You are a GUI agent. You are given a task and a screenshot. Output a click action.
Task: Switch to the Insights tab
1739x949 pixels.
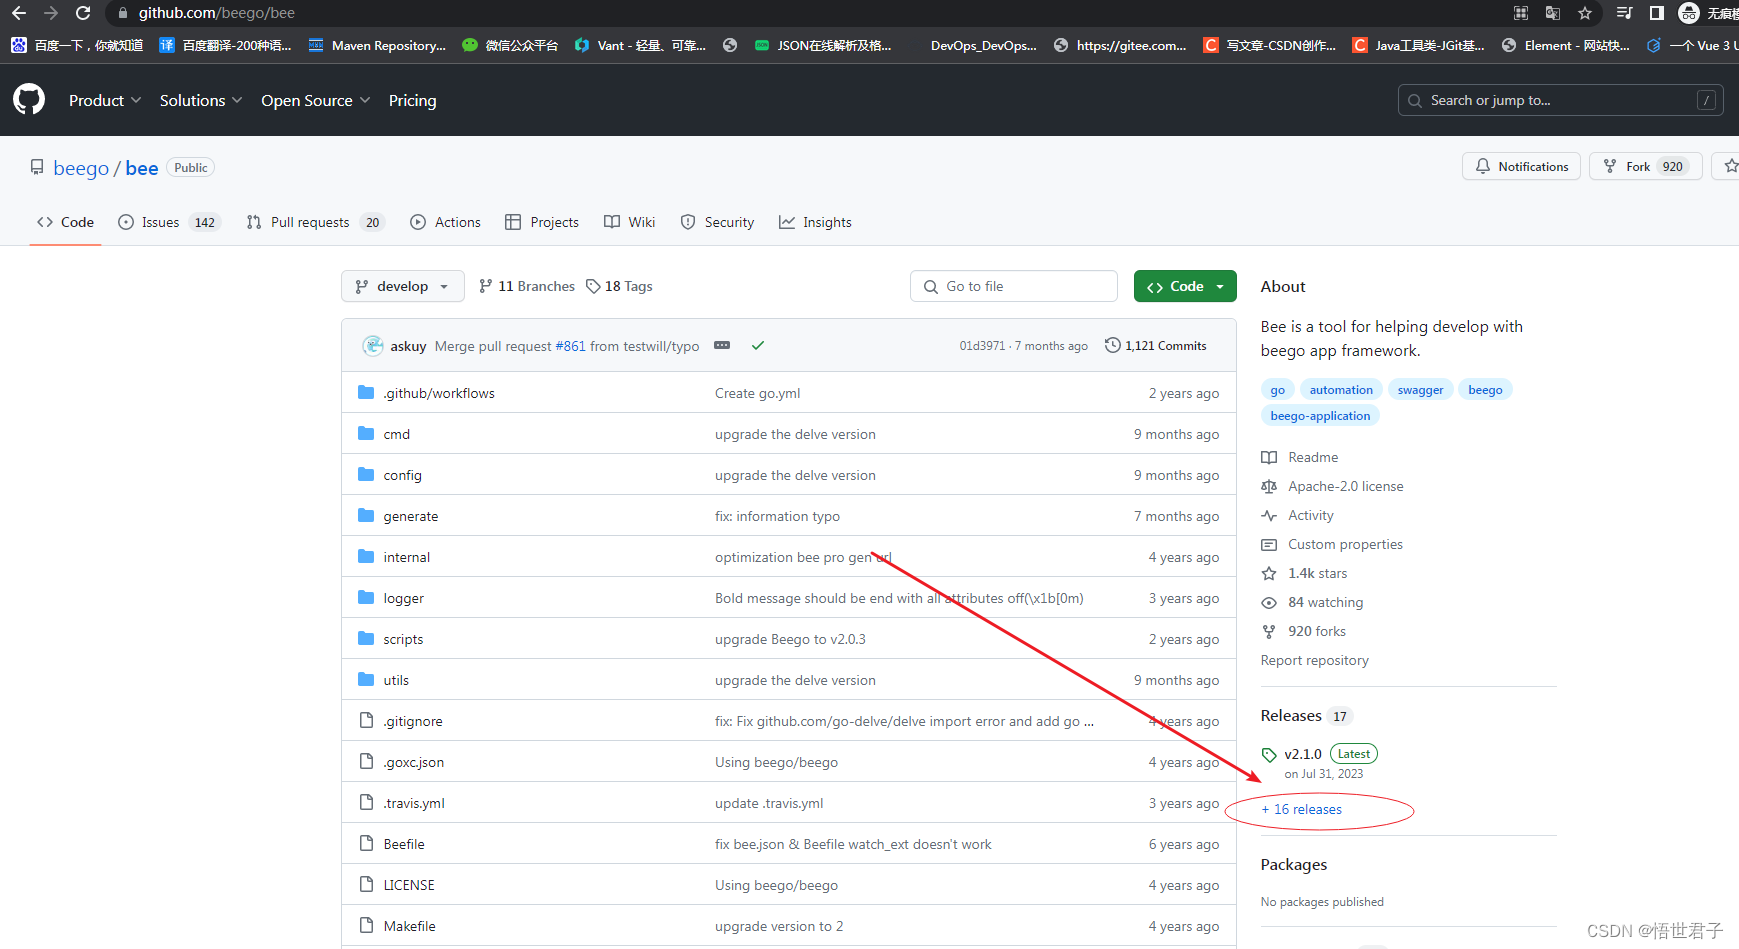[x=816, y=222]
